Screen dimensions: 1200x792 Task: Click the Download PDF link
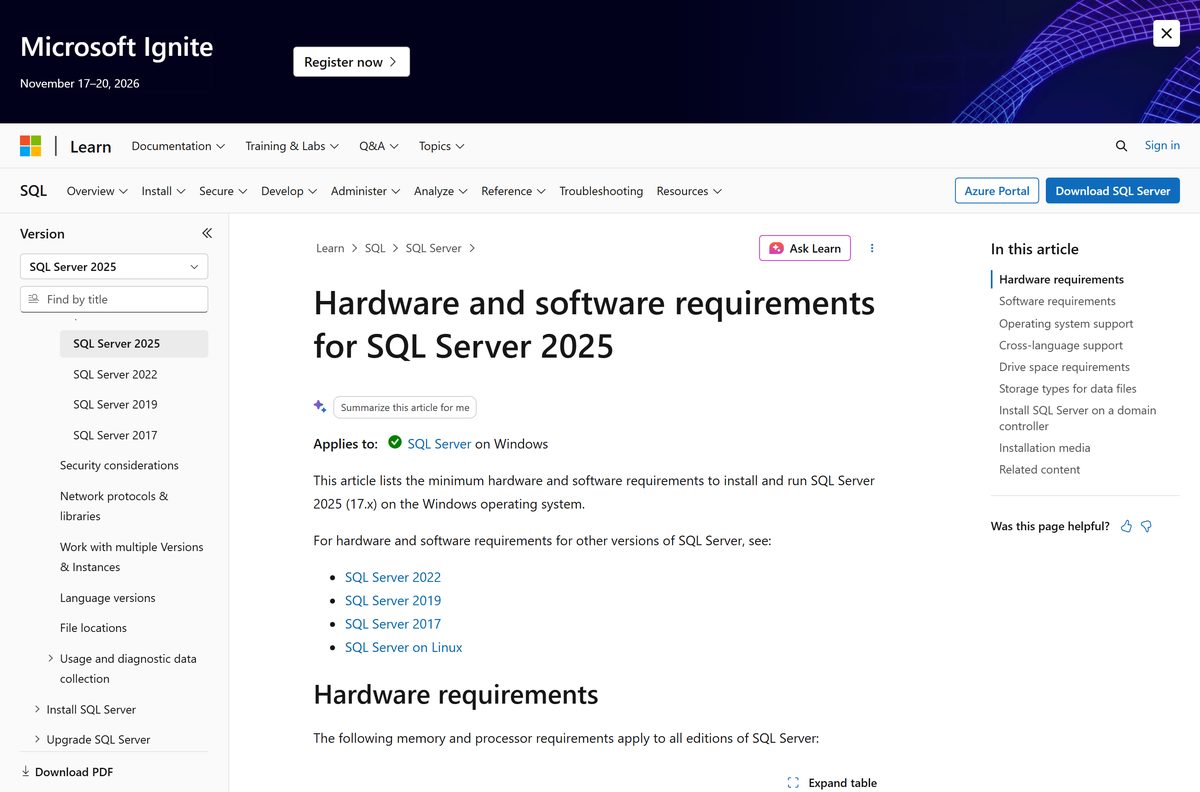pos(74,772)
